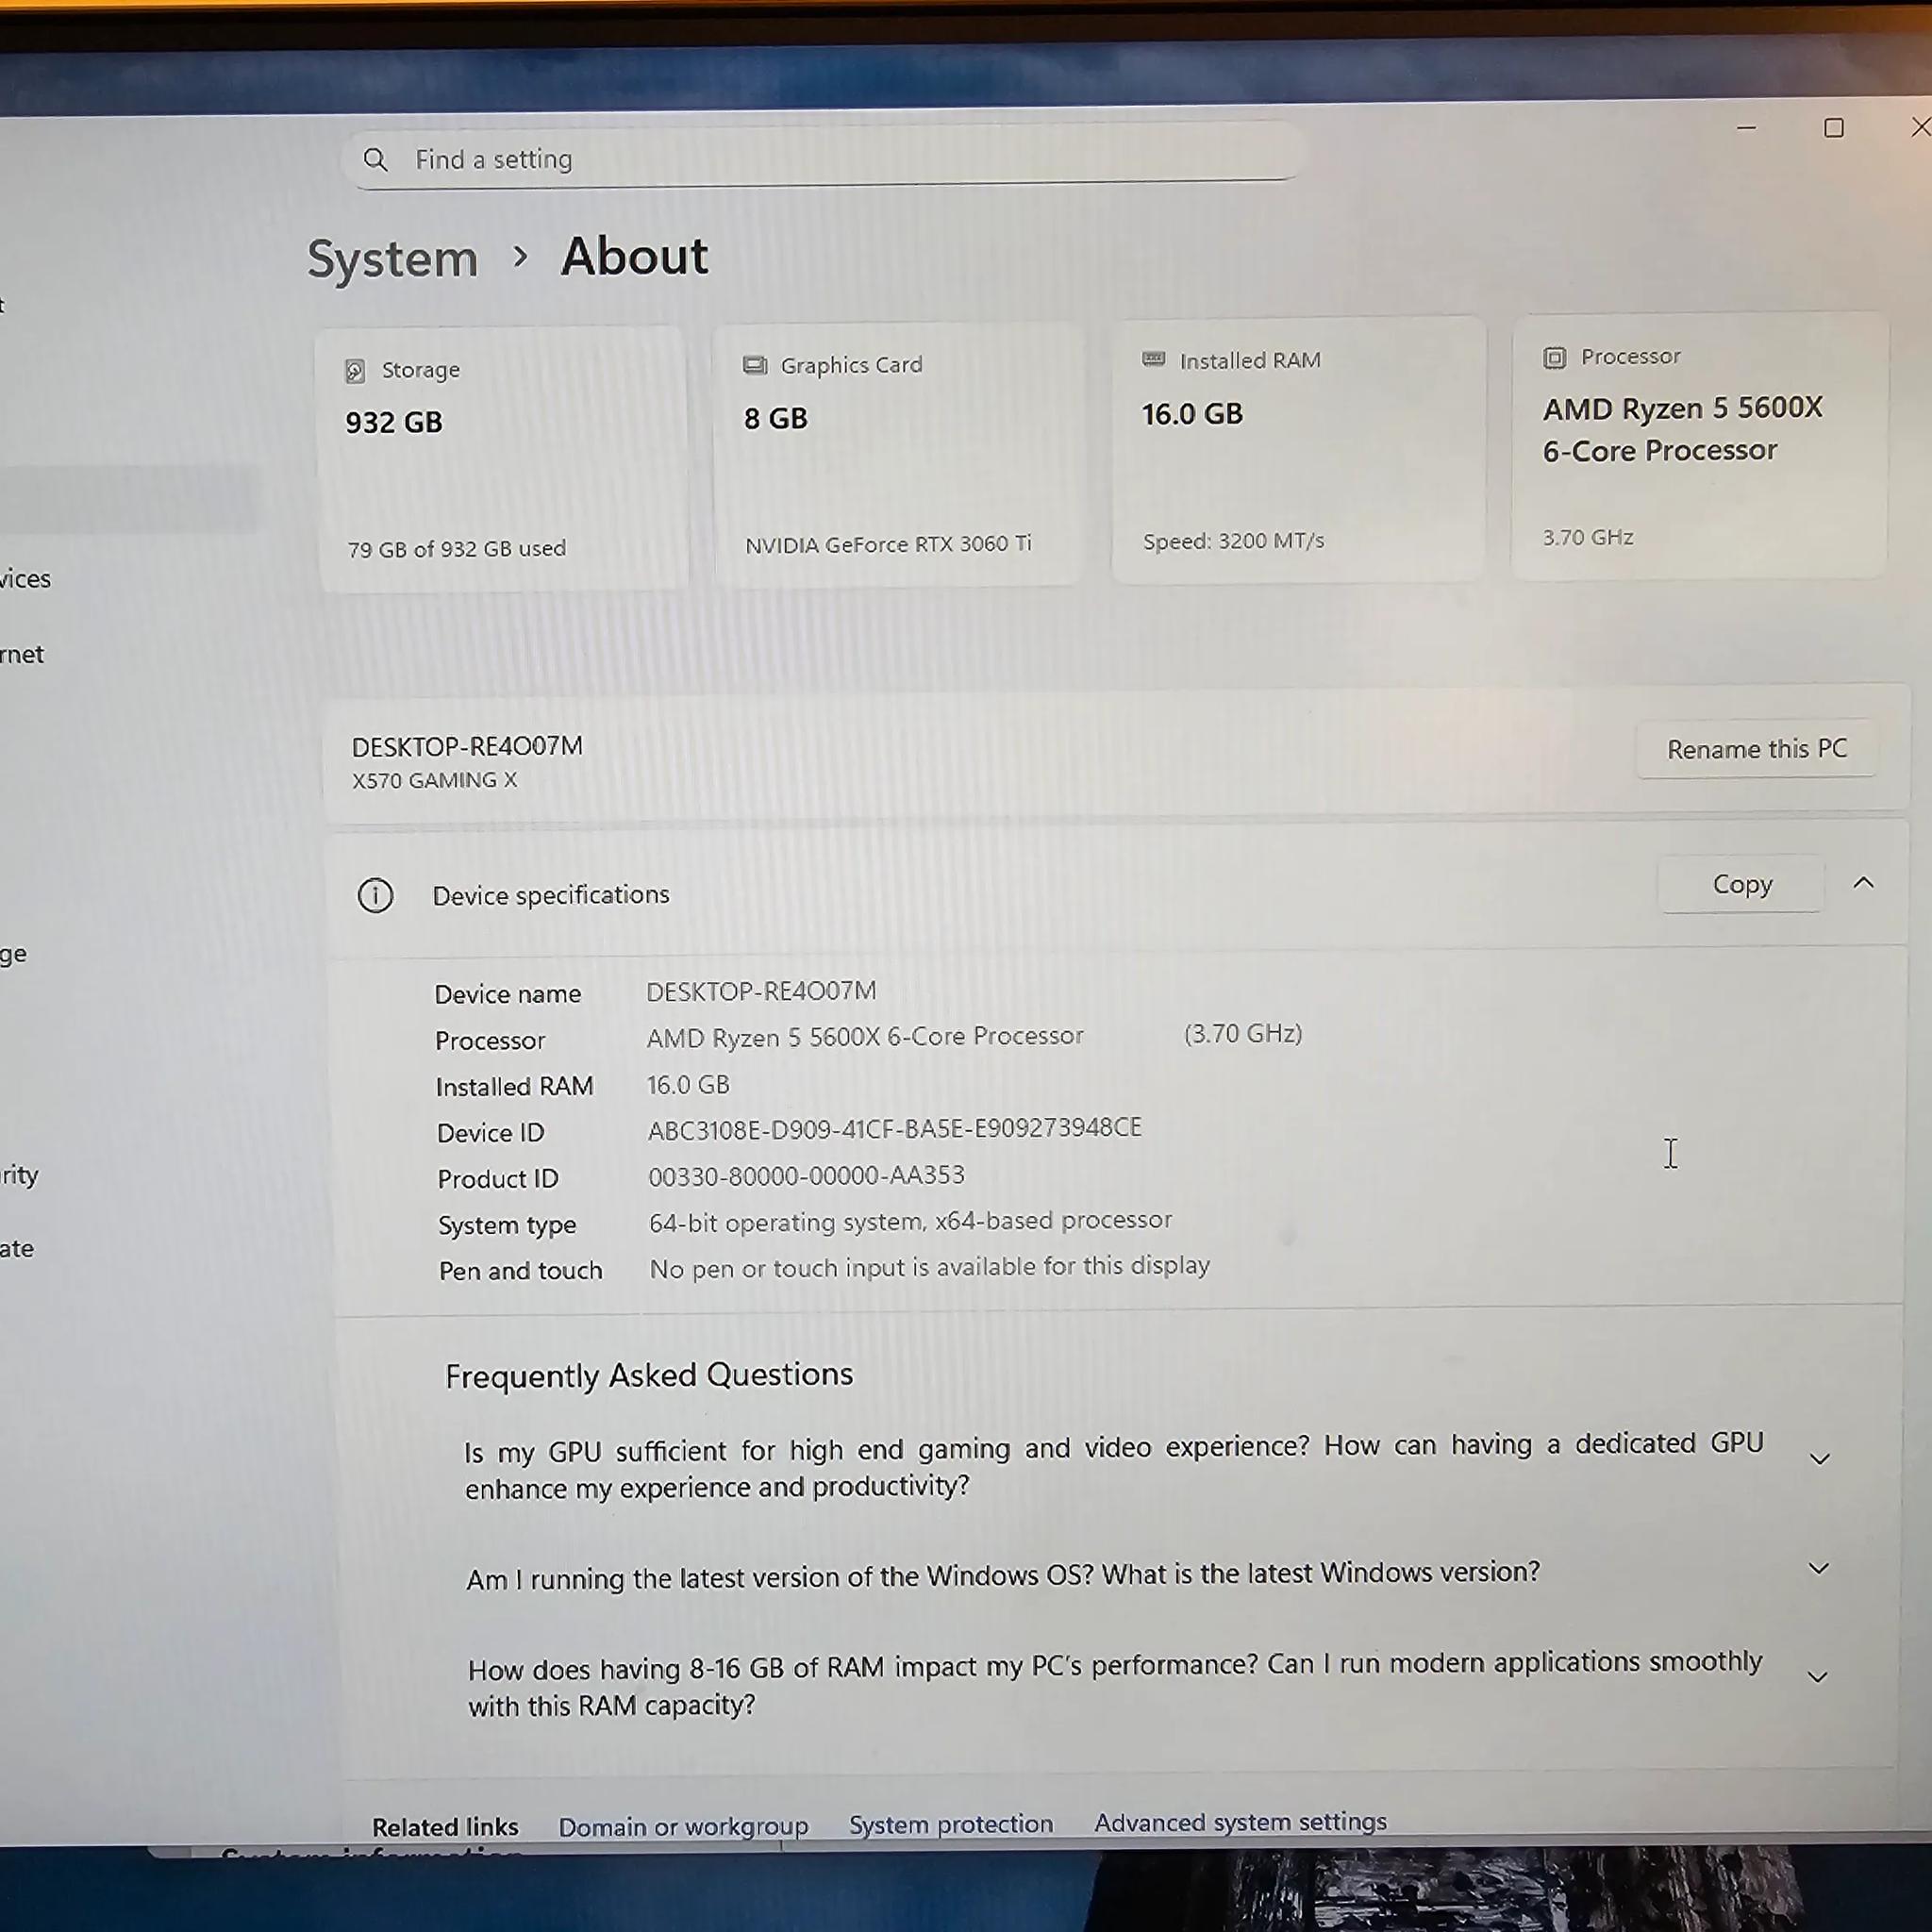Click Rename this PC button
1932x1932 pixels.
point(1756,749)
